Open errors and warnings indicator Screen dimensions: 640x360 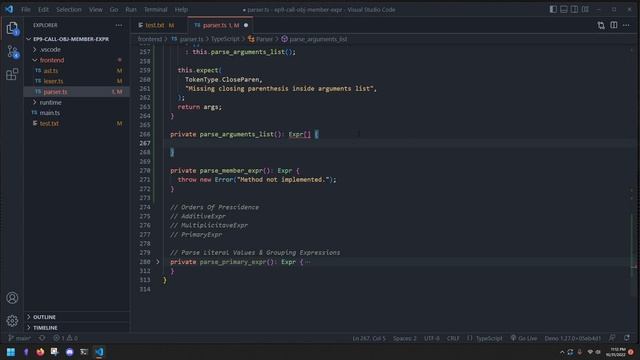[65, 338]
